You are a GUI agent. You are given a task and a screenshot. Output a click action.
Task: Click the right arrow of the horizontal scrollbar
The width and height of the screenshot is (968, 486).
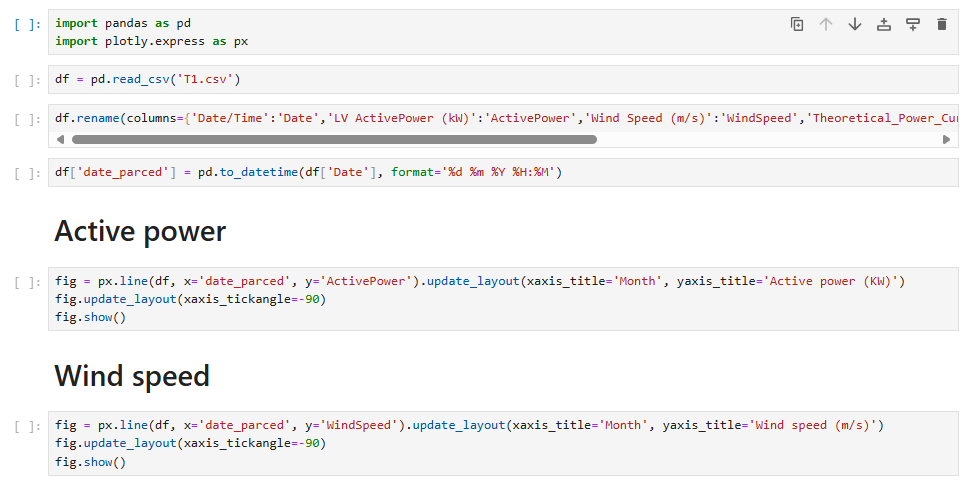pyautogui.click(x=946, y=140)
